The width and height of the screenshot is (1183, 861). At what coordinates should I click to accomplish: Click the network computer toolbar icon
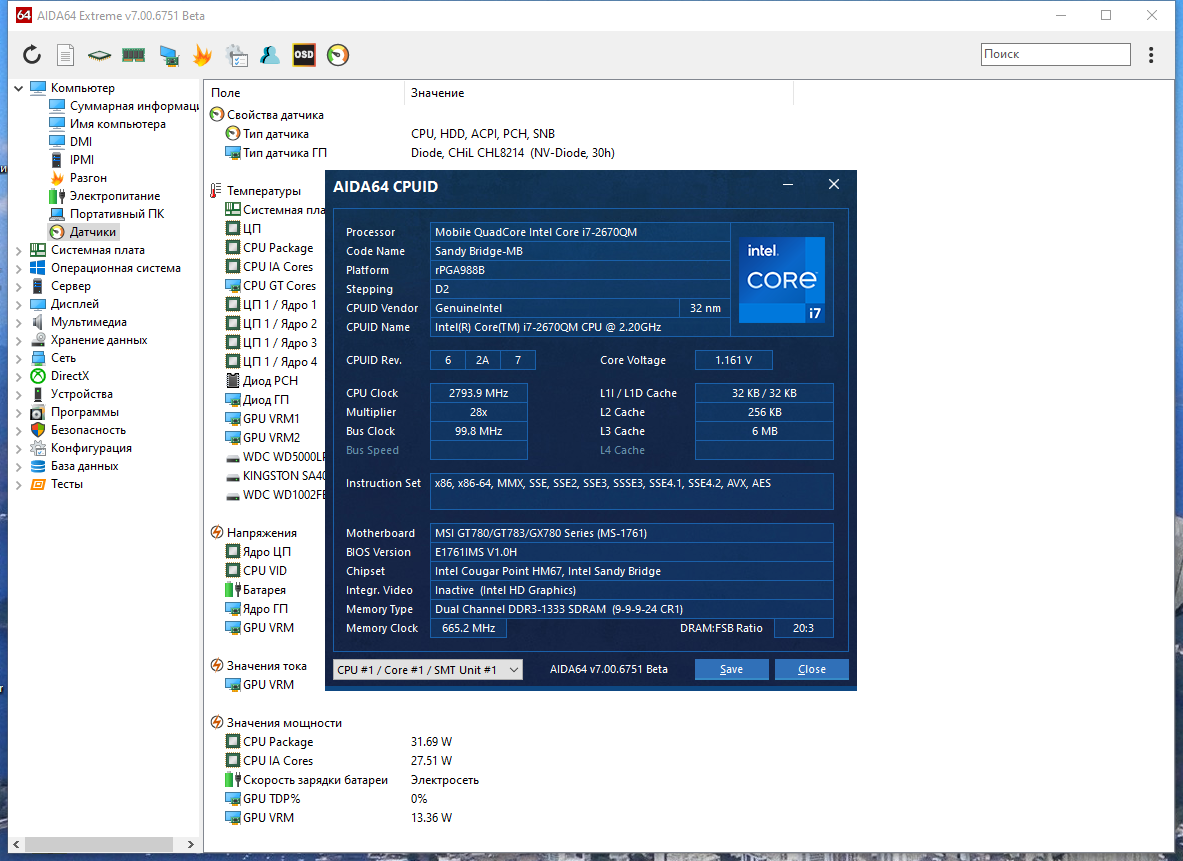click(x=169, y=55)
